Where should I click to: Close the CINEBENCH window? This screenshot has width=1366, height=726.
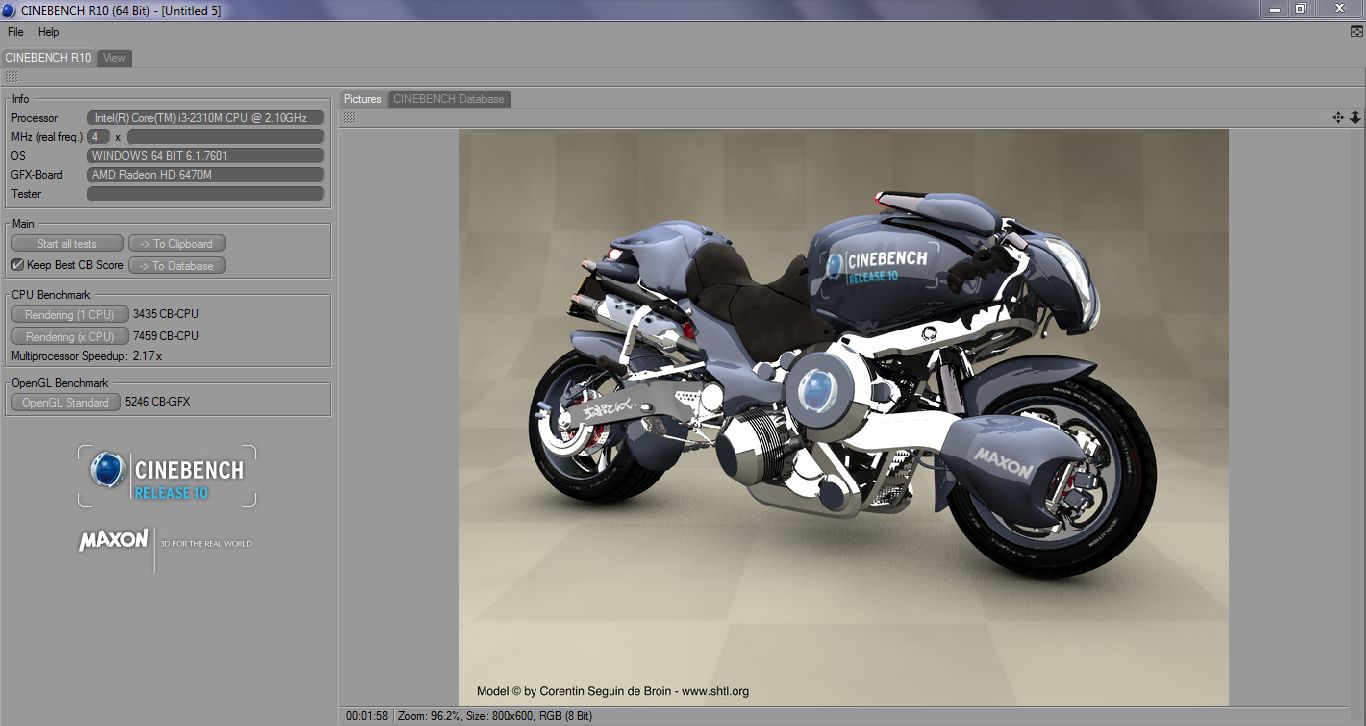coord(1340,8)
